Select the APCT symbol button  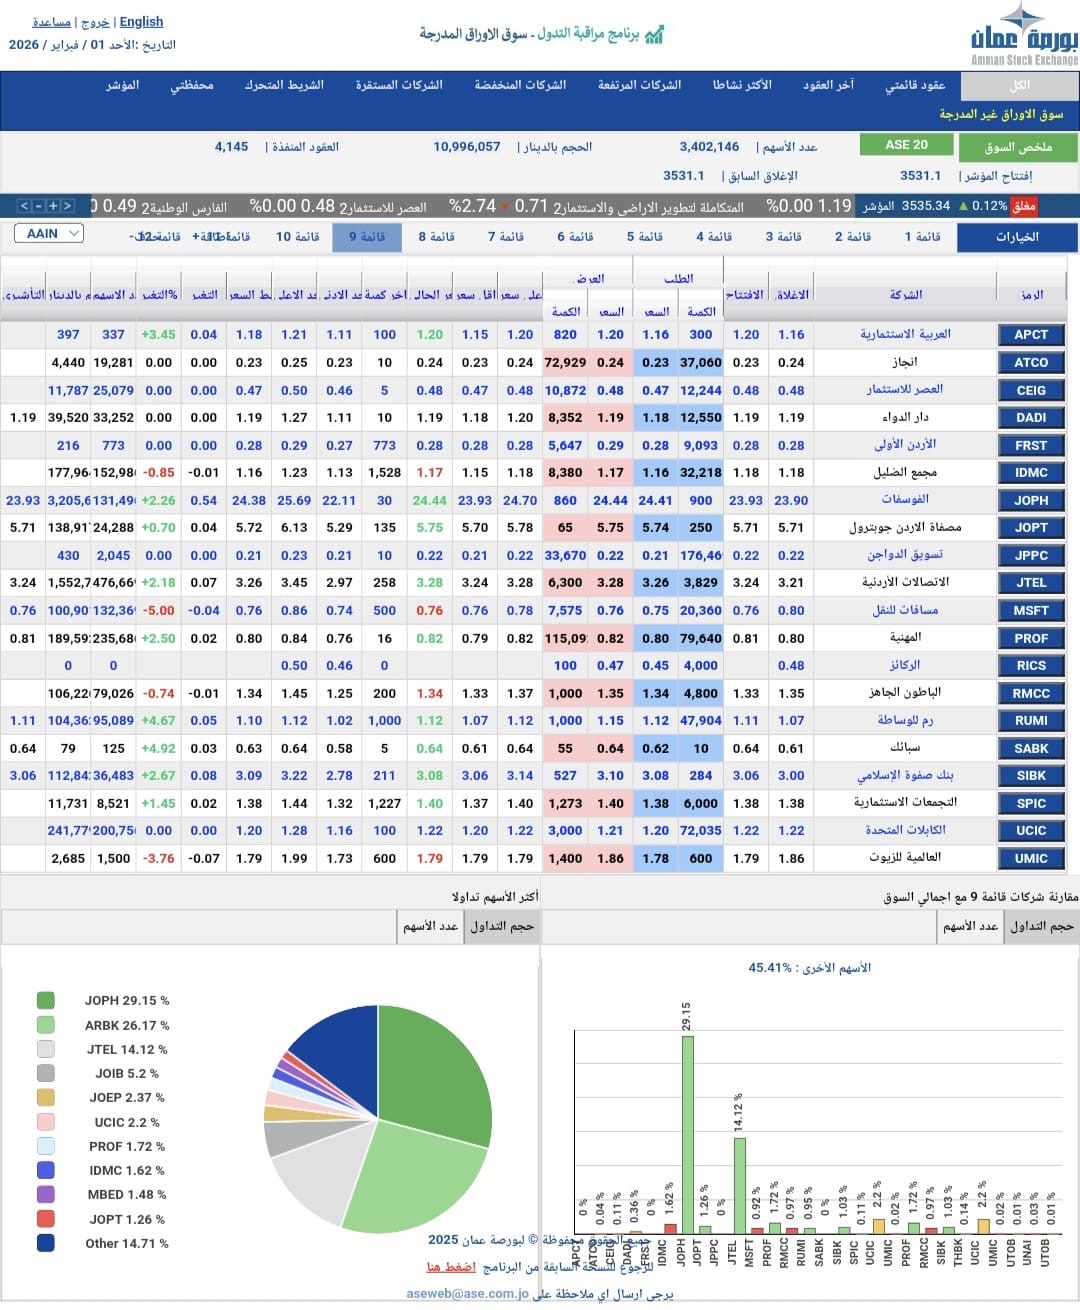tap(1030, 335)
